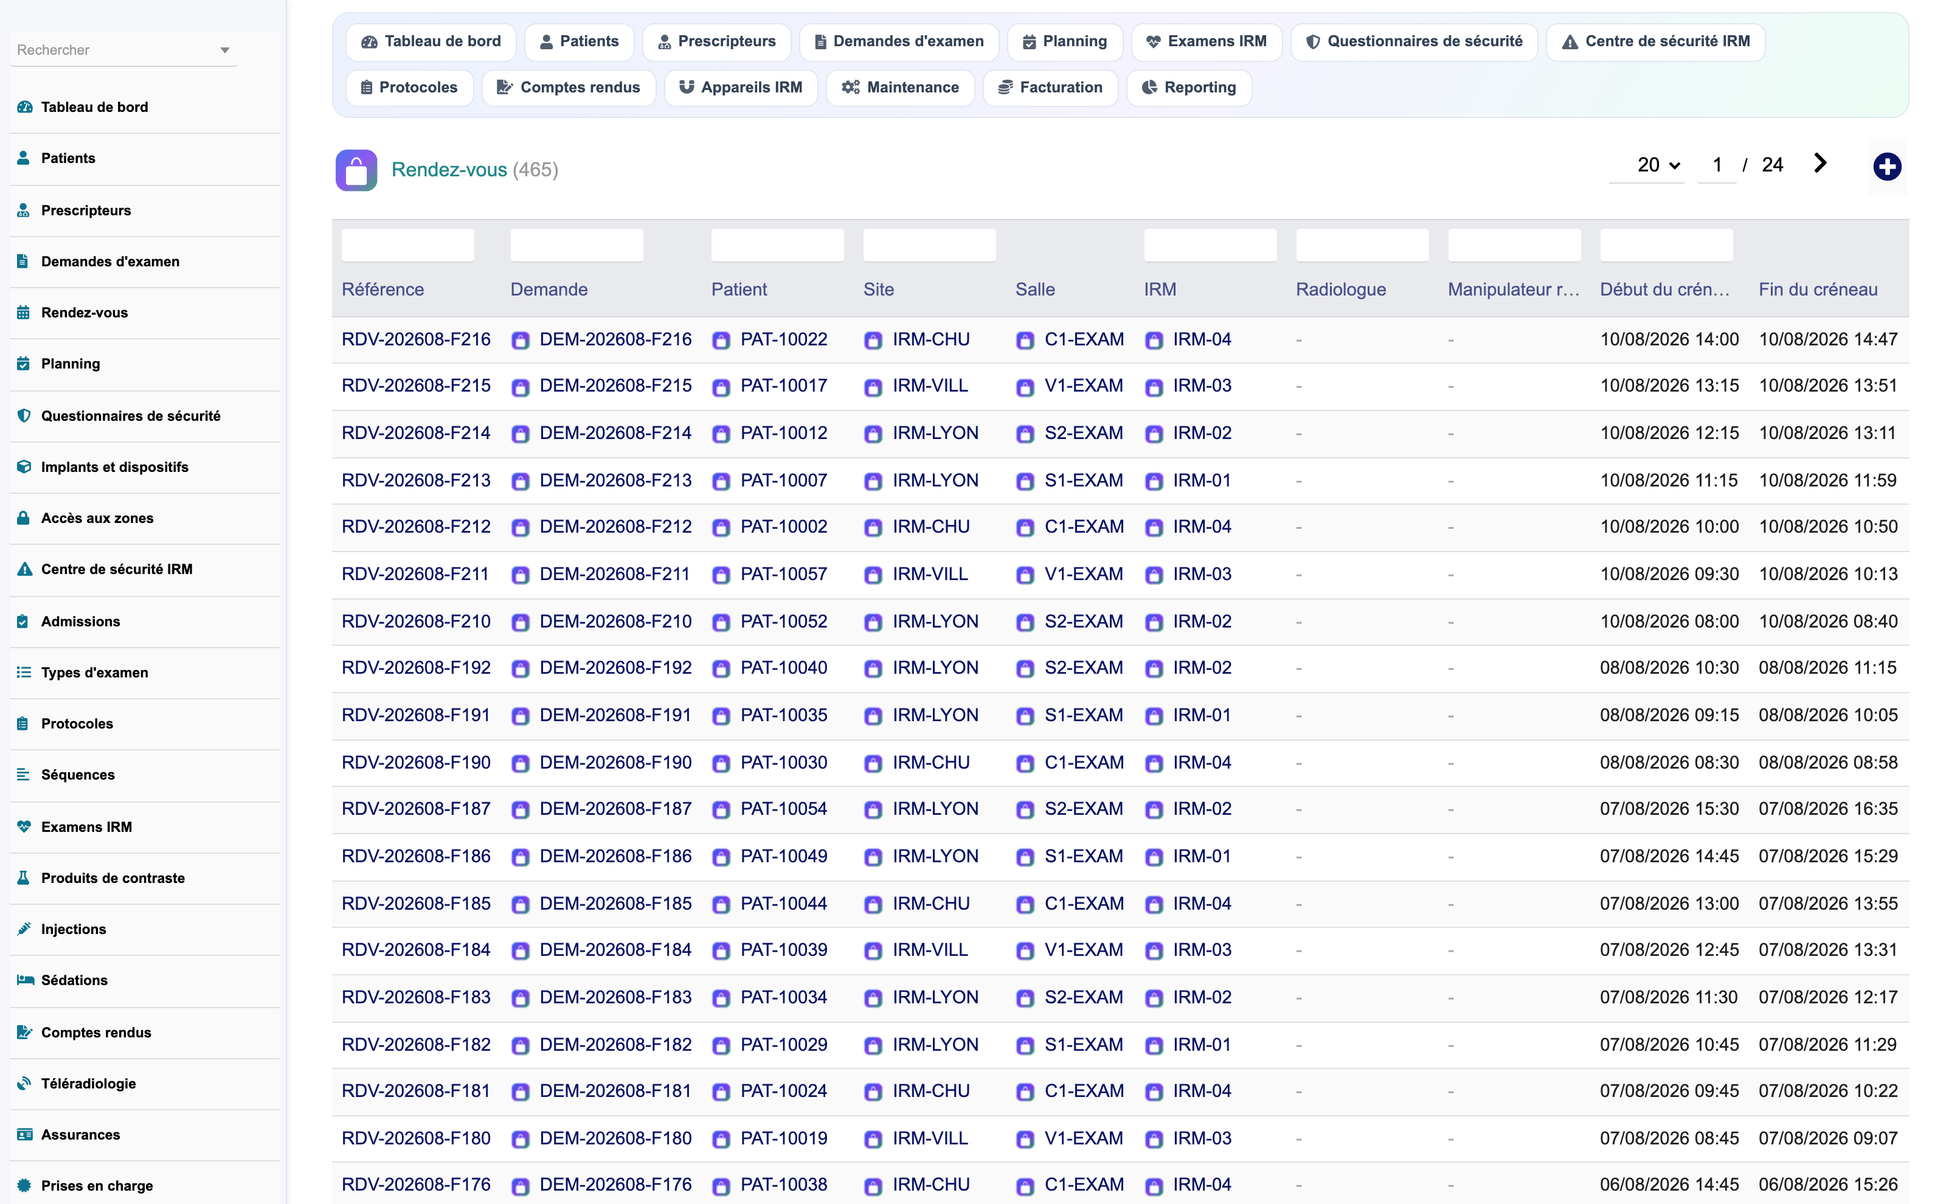
Task: Open appointment RDV-202608-F184
Action: click(x=416, y=950)
